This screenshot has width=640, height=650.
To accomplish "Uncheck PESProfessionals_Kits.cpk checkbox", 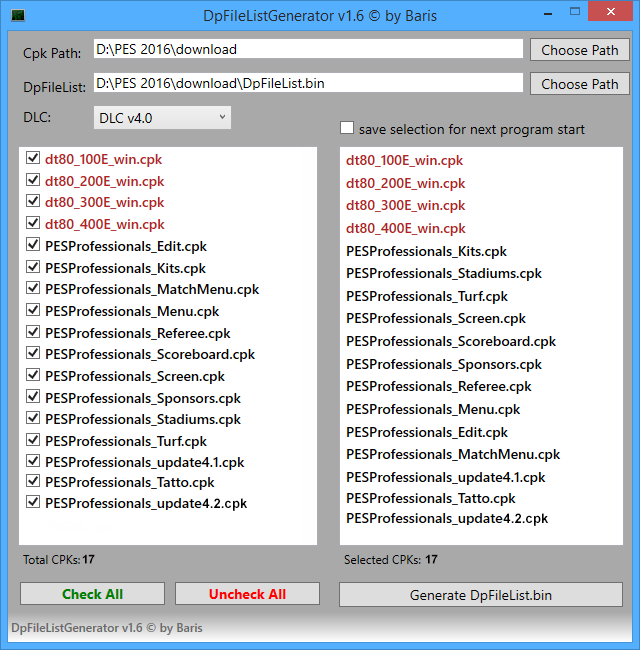I will (33, 267).
